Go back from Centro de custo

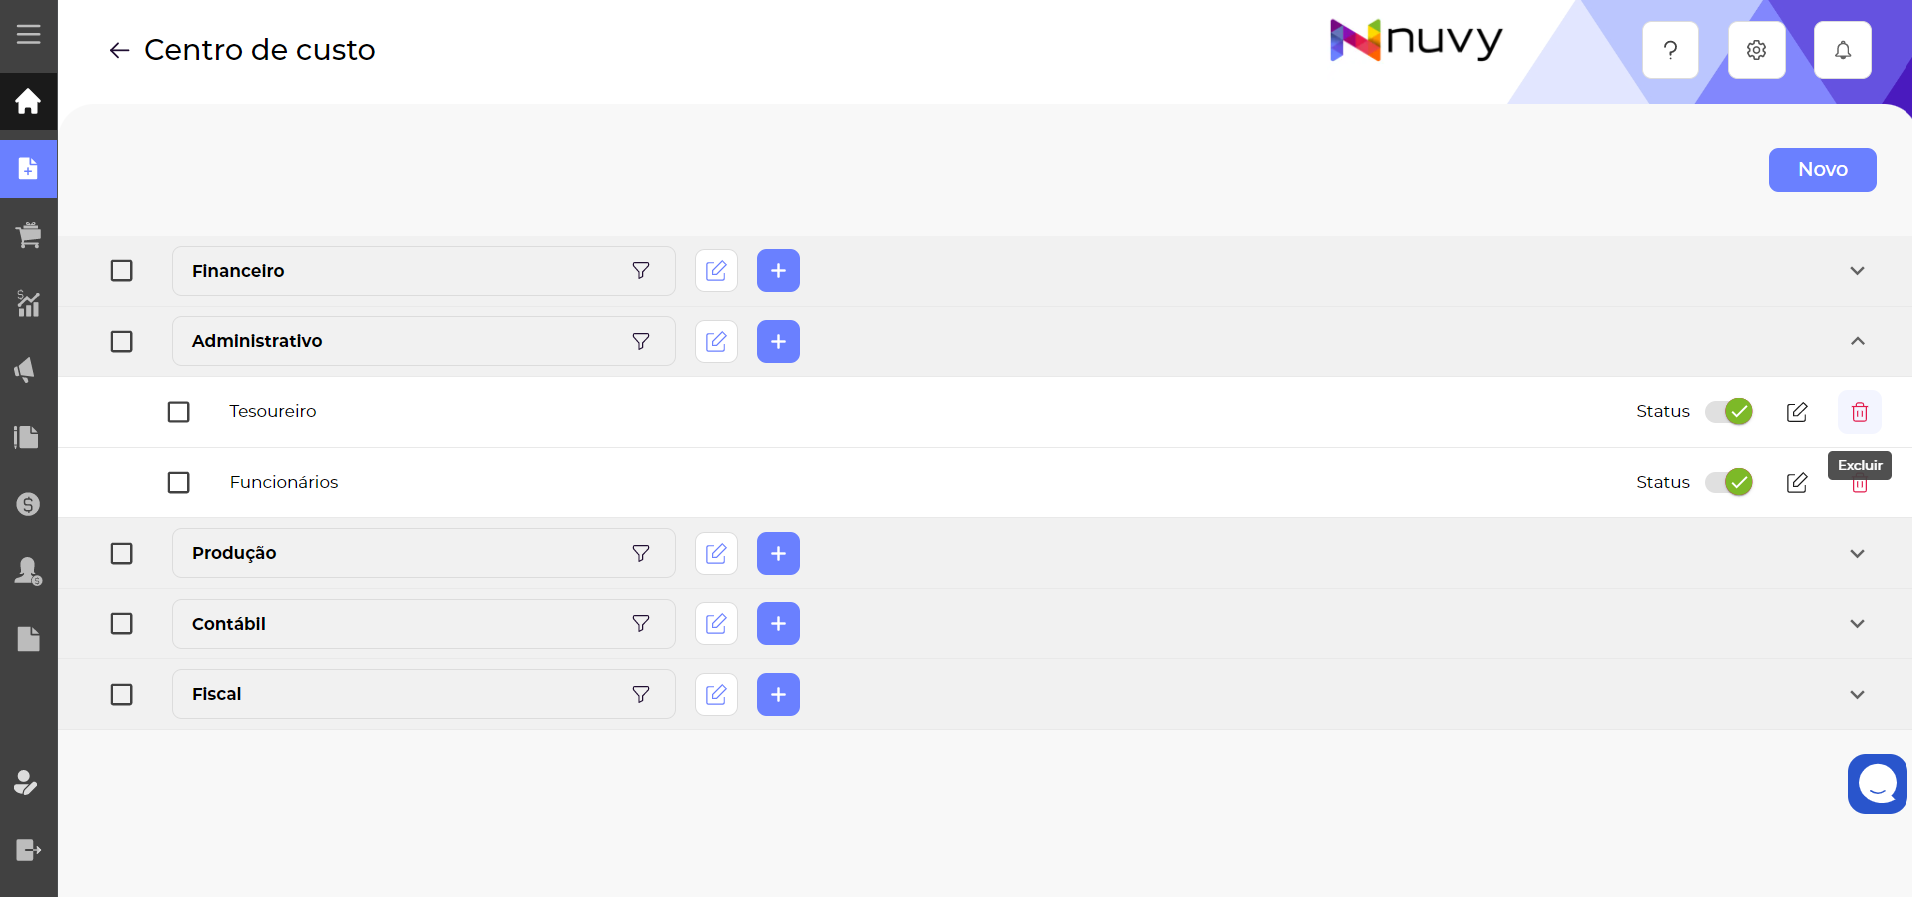click(119, 51)
